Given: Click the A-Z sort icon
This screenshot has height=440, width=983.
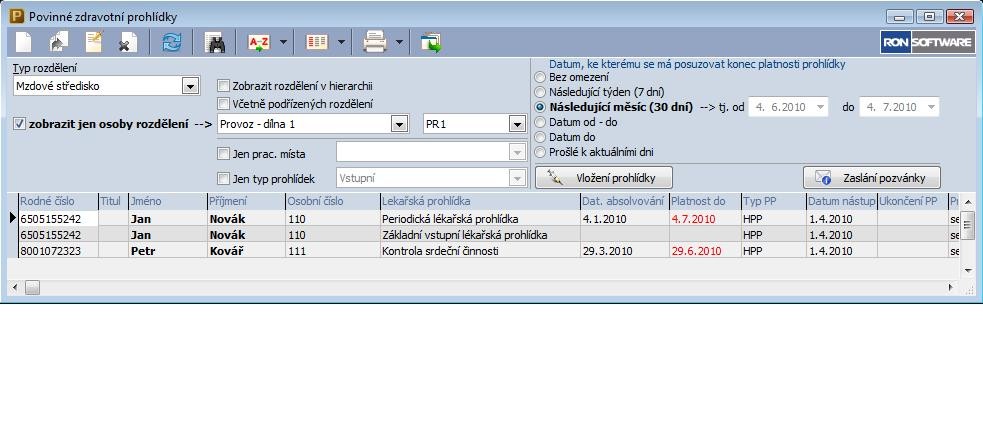Looking at the screenshot, I should point(259,42).
